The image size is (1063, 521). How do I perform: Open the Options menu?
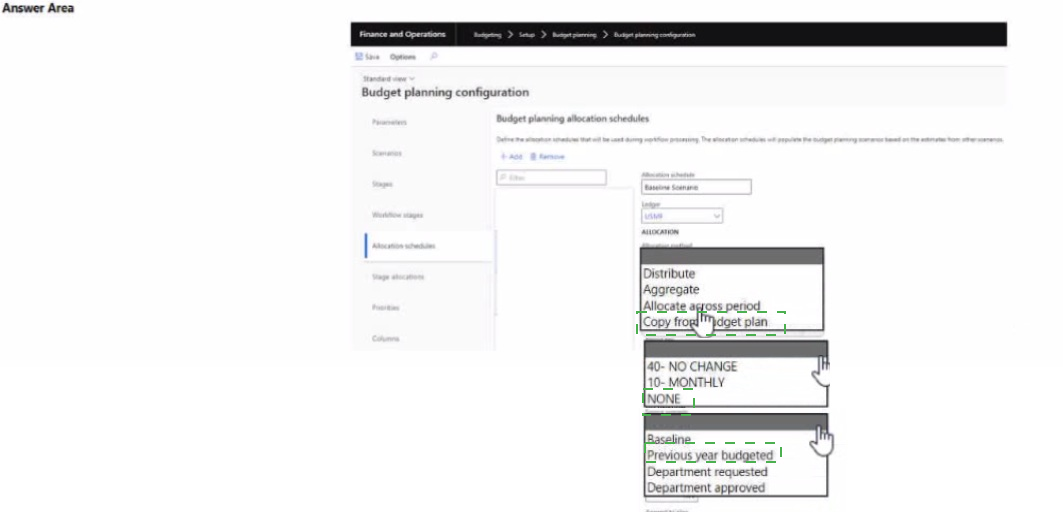(x=402, y=56)
